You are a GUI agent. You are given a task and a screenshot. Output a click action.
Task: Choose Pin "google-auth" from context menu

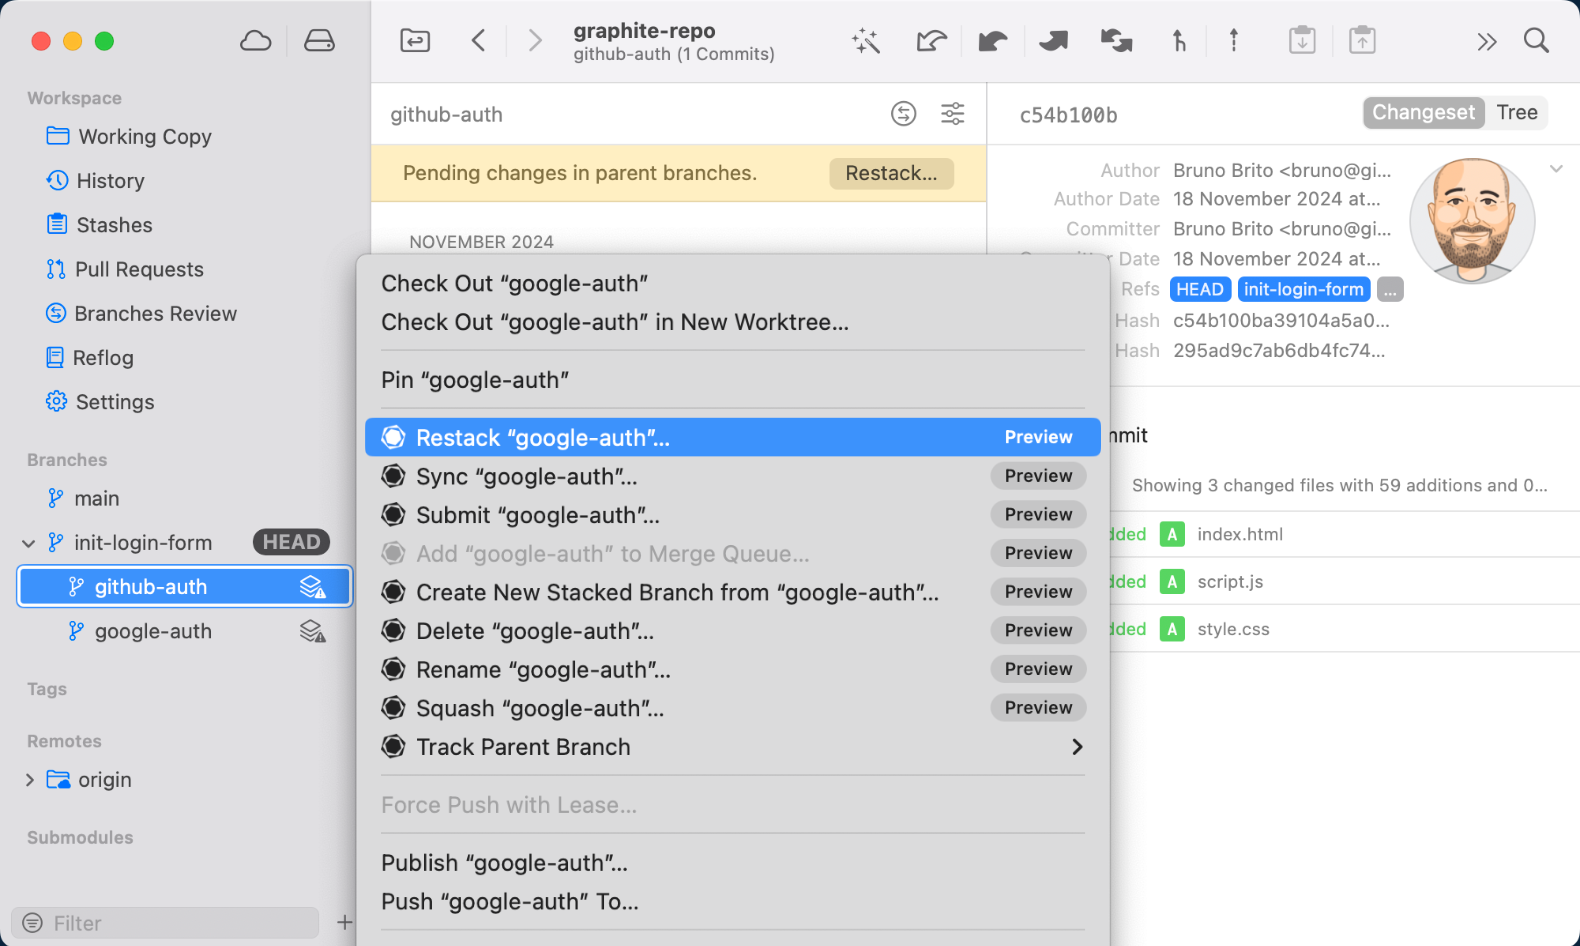click(x=475, y=380)
